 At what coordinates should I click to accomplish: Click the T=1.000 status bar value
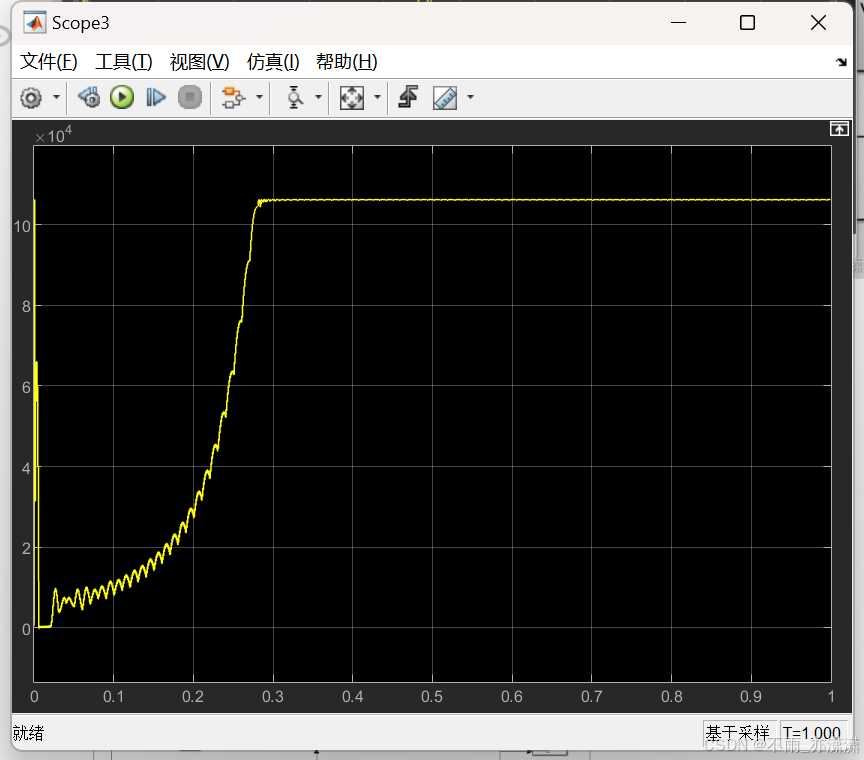click(812, 733)
